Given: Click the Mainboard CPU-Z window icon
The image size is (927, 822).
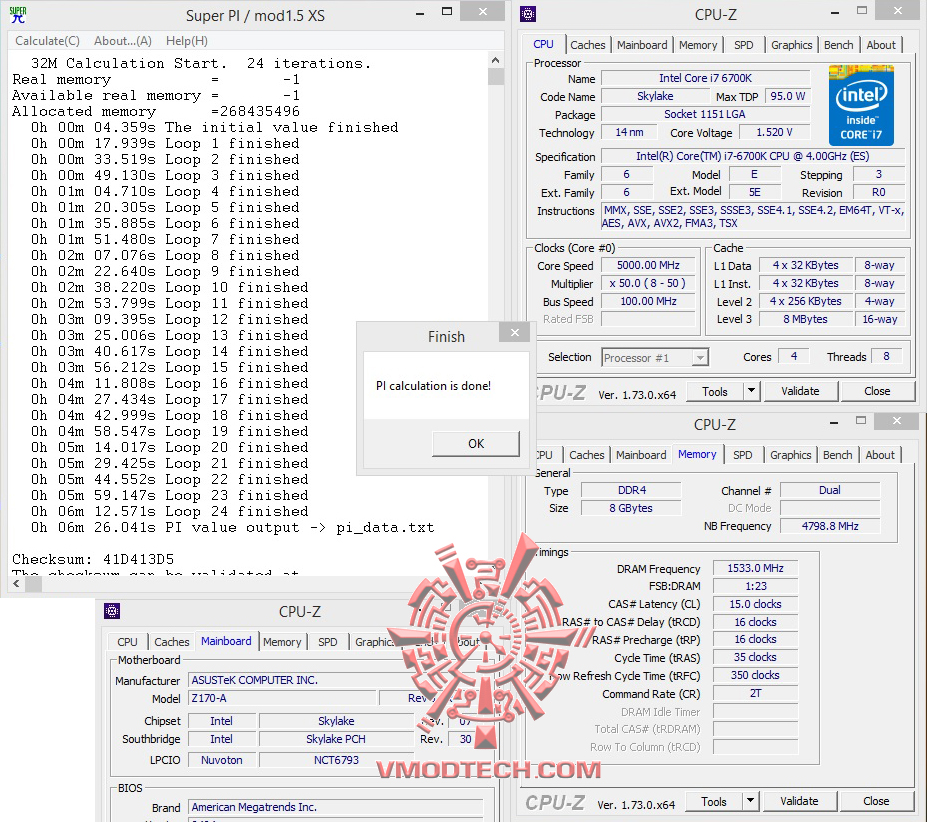Looking at the screenshot, I should pyautogui.click(x=112, y=611).
